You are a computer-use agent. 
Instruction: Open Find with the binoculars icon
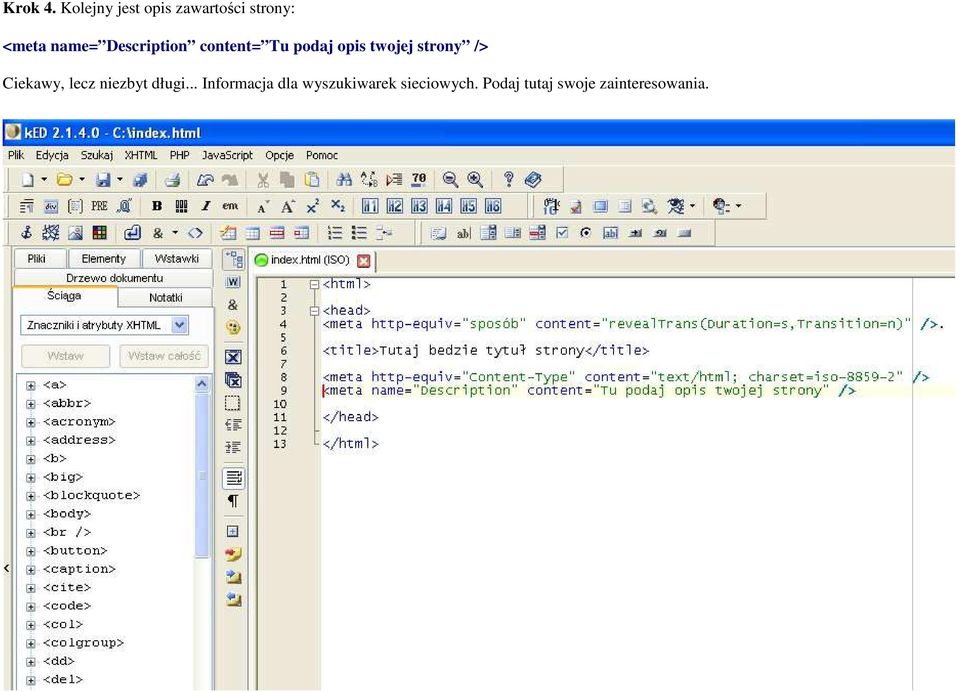pos(344,179)
